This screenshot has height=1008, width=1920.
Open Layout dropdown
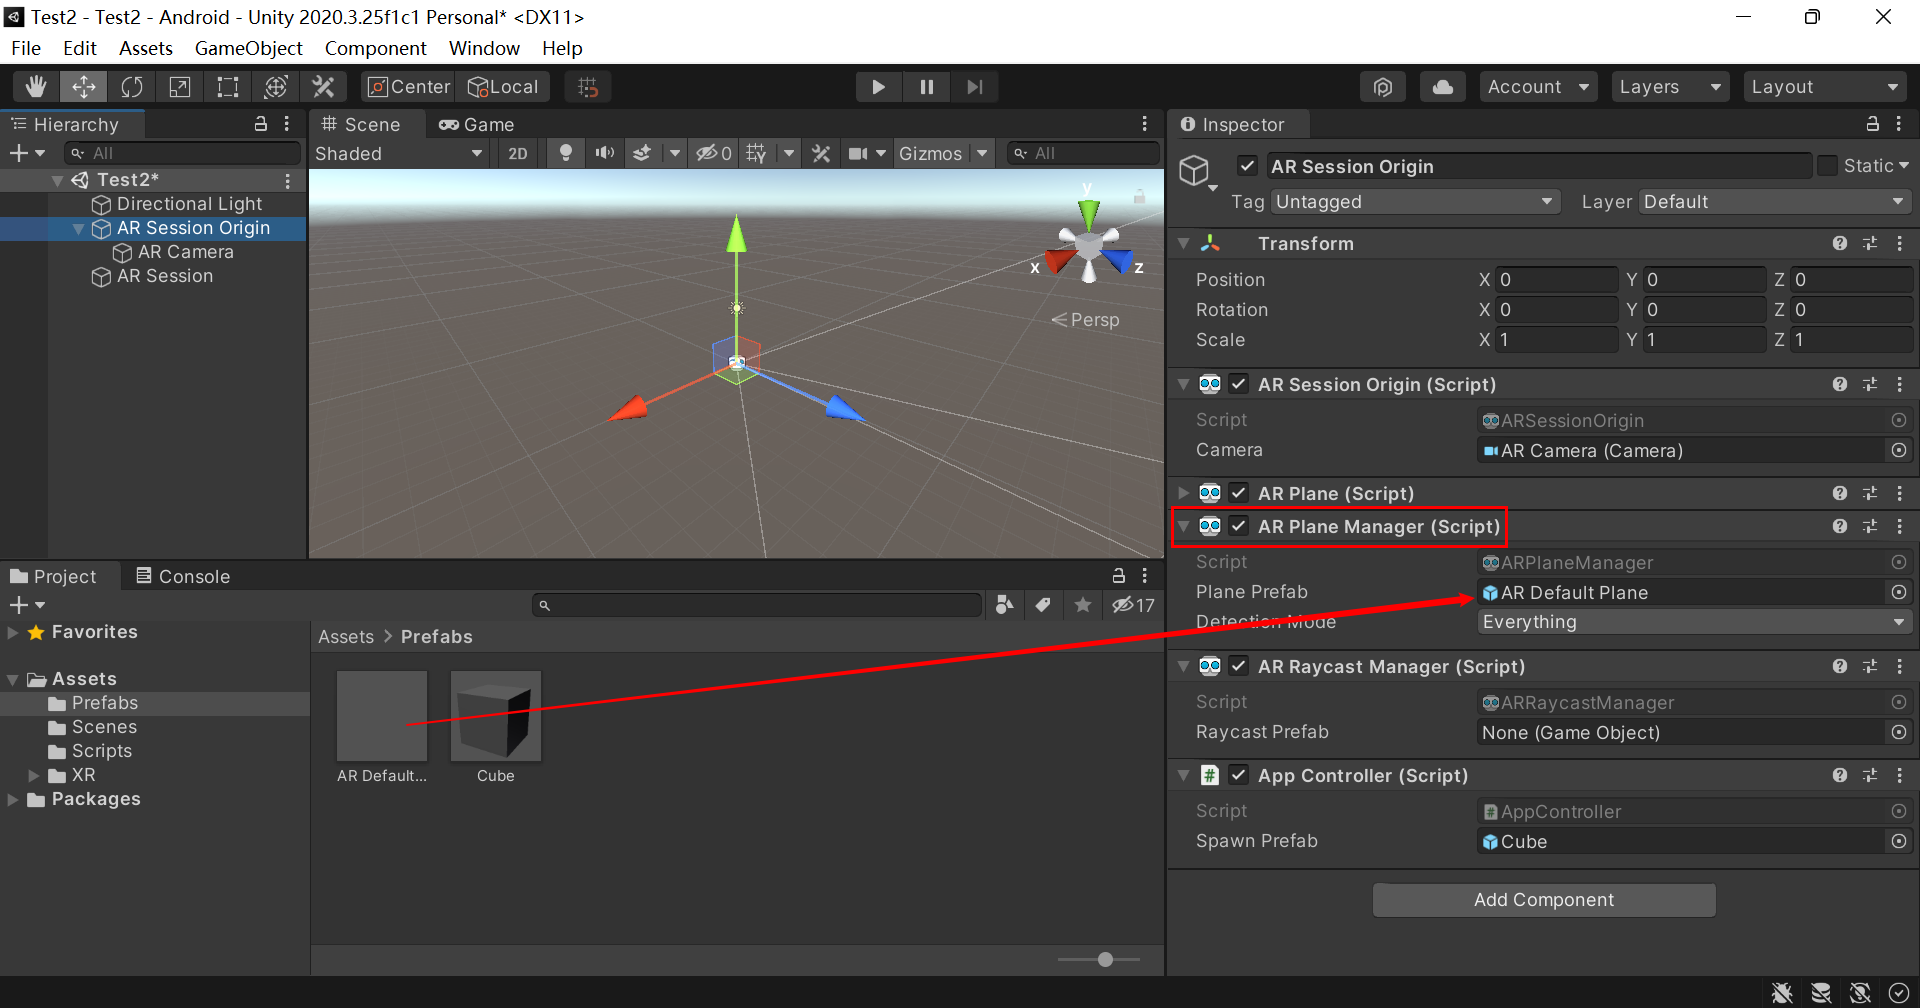[1825, 87]
